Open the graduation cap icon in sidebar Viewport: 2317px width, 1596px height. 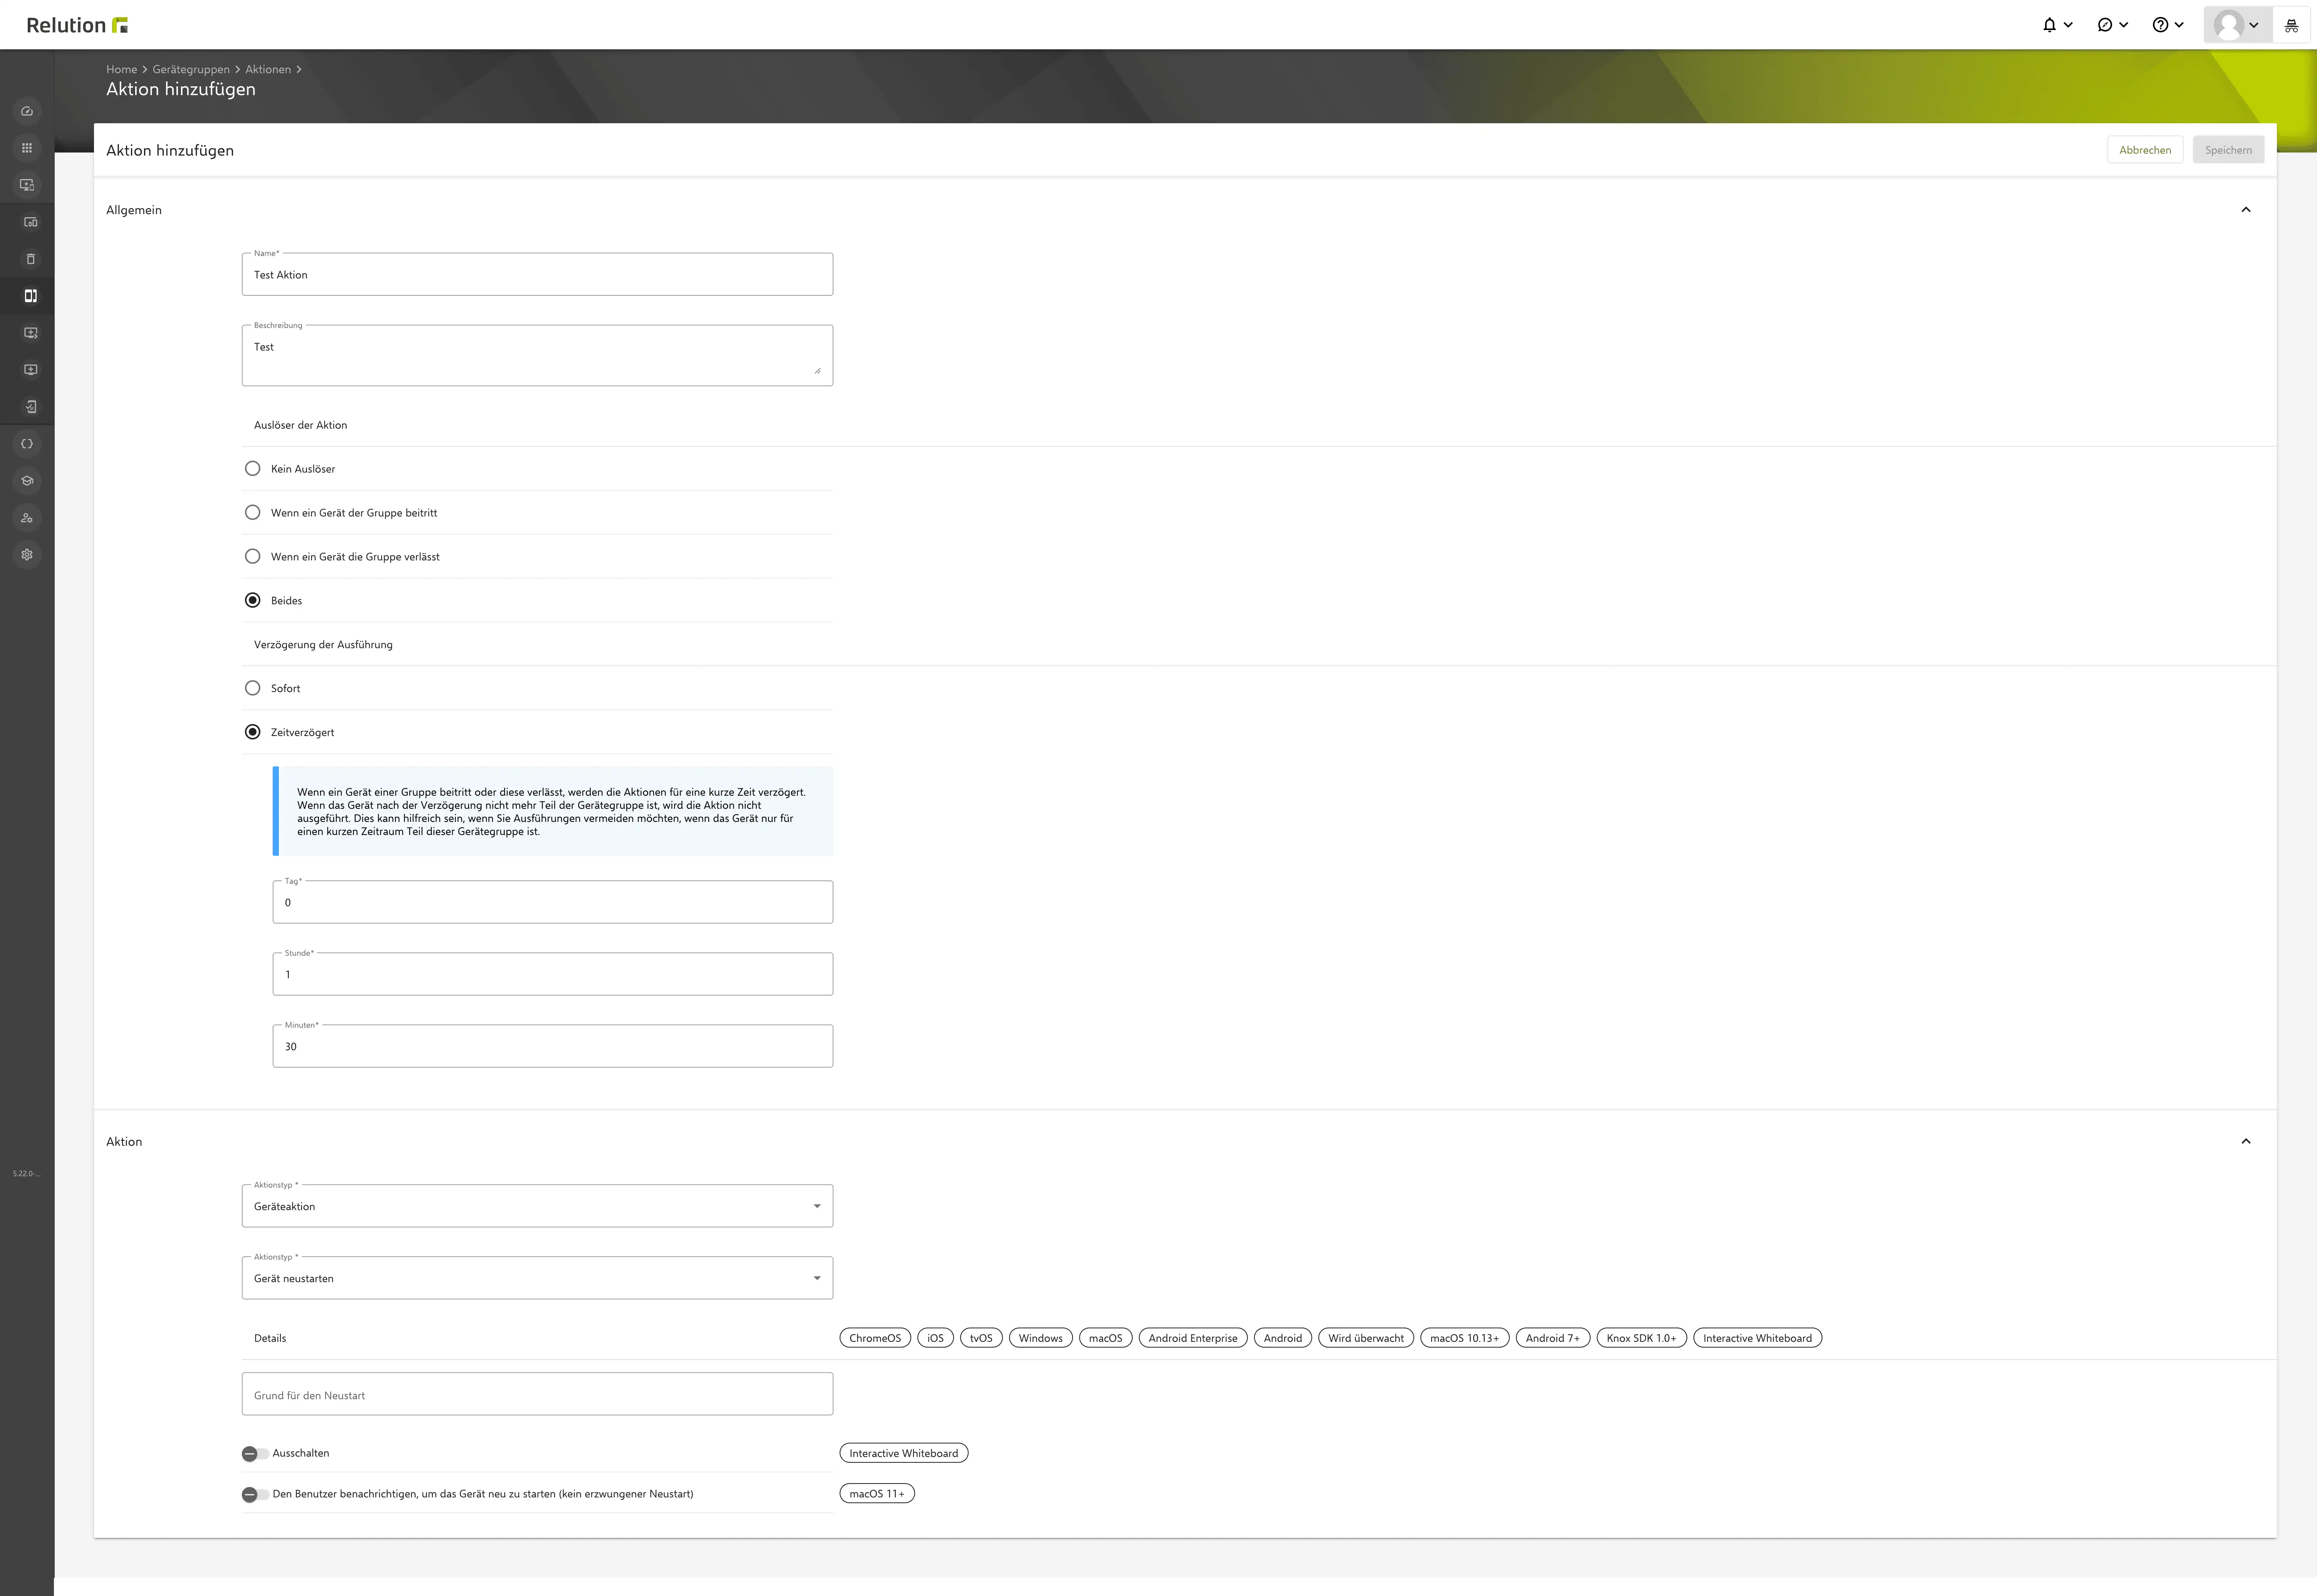coord(27,481)
